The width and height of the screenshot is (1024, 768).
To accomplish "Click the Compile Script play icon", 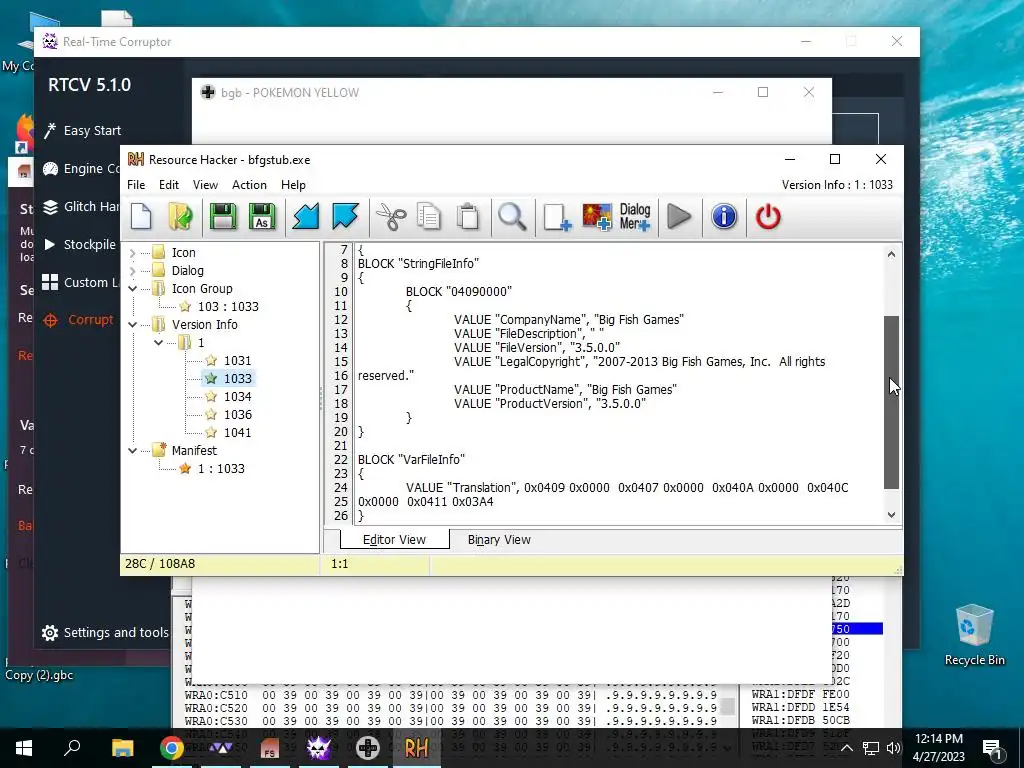I will pyautogui.click(x=679, y=217).
